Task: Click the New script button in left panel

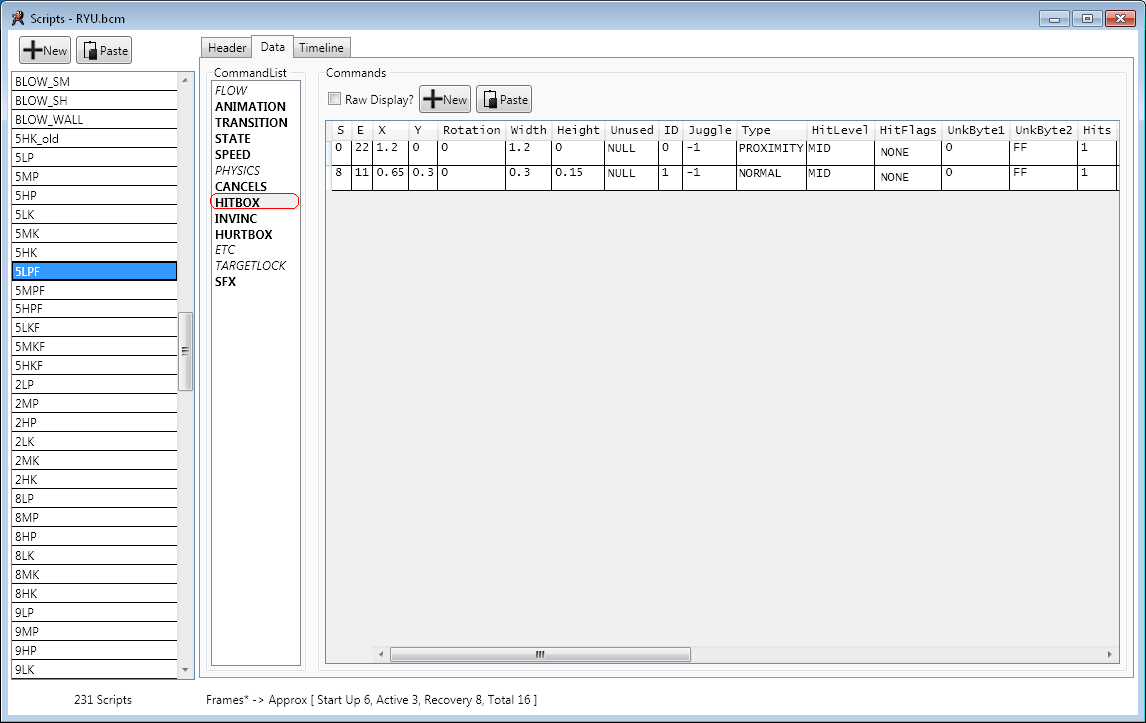Action: click(44, 50)
